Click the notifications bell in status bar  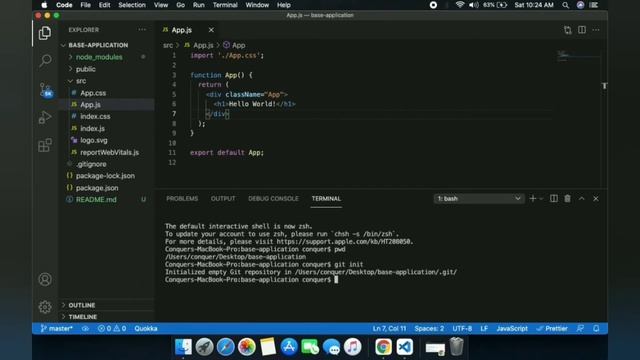[596, 329]
